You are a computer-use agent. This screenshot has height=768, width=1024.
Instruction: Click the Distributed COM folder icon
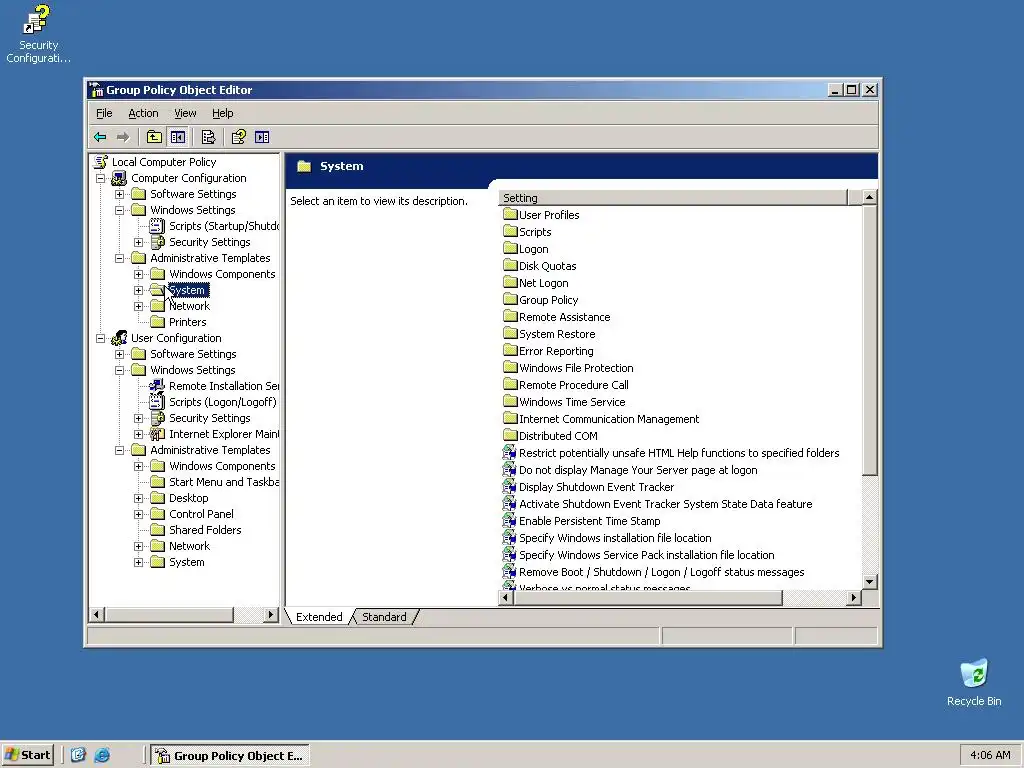[x=510, y=435]
